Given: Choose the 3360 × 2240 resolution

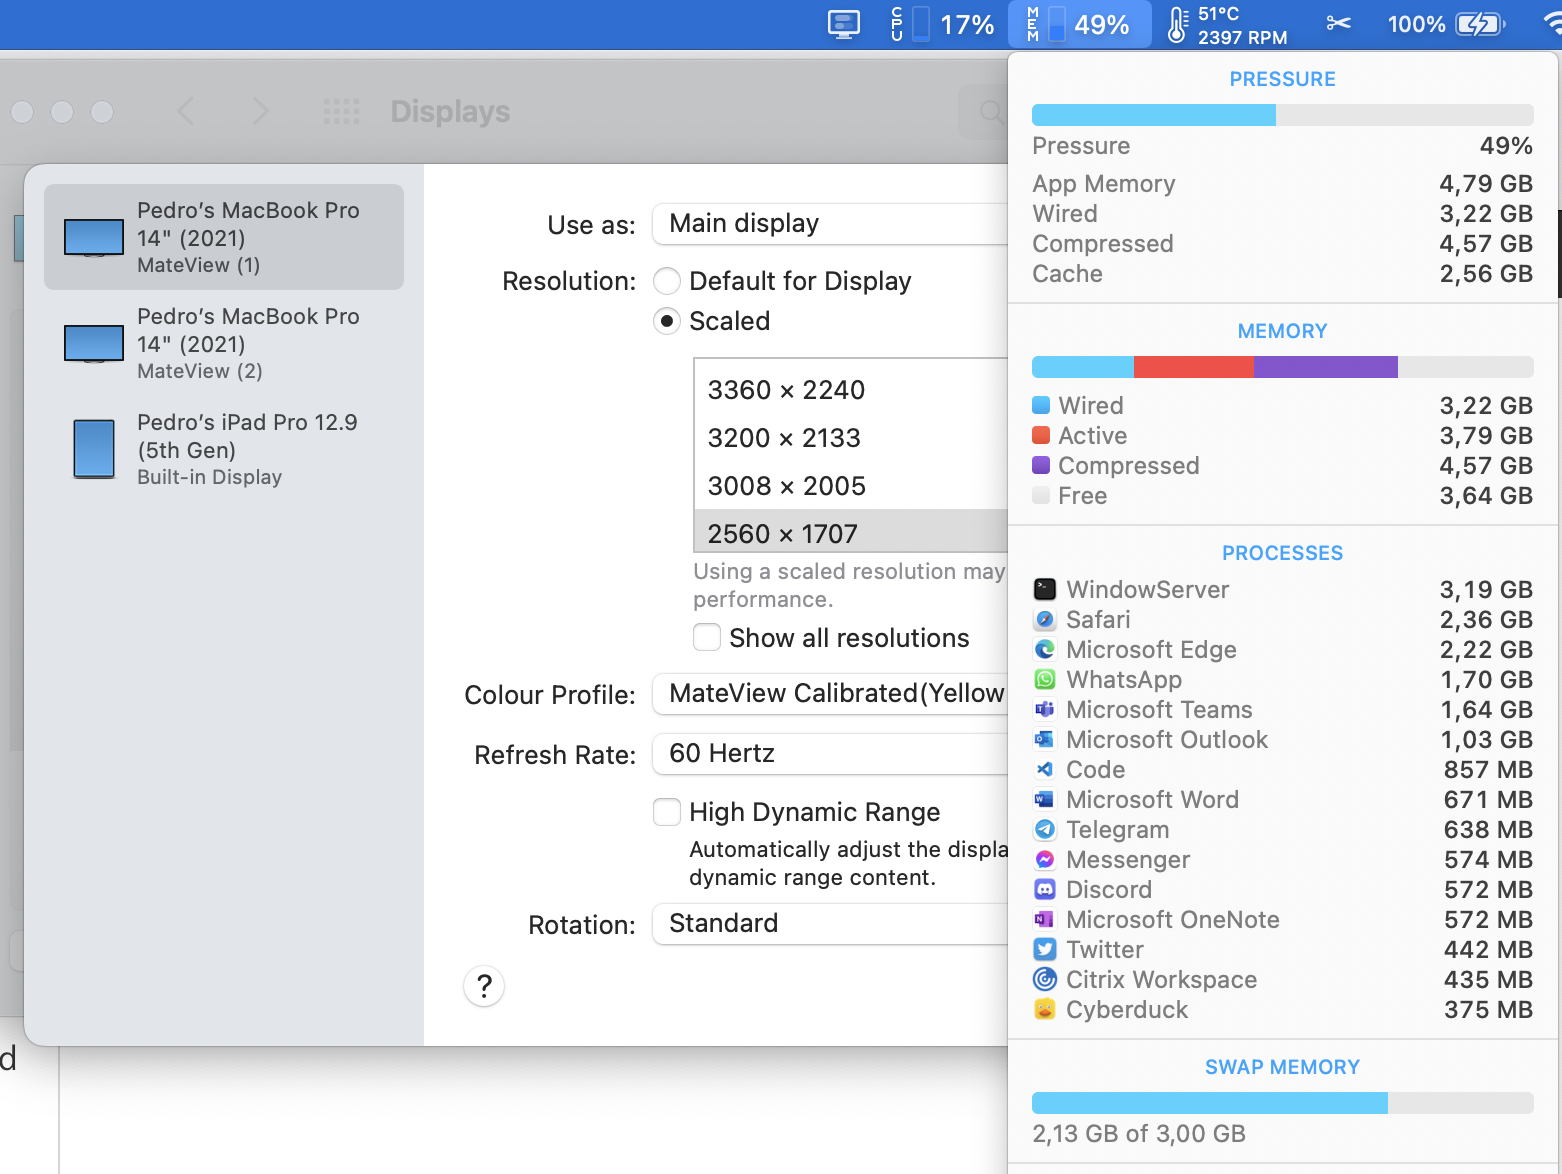Looking at the screenshot, I should 851,390.
